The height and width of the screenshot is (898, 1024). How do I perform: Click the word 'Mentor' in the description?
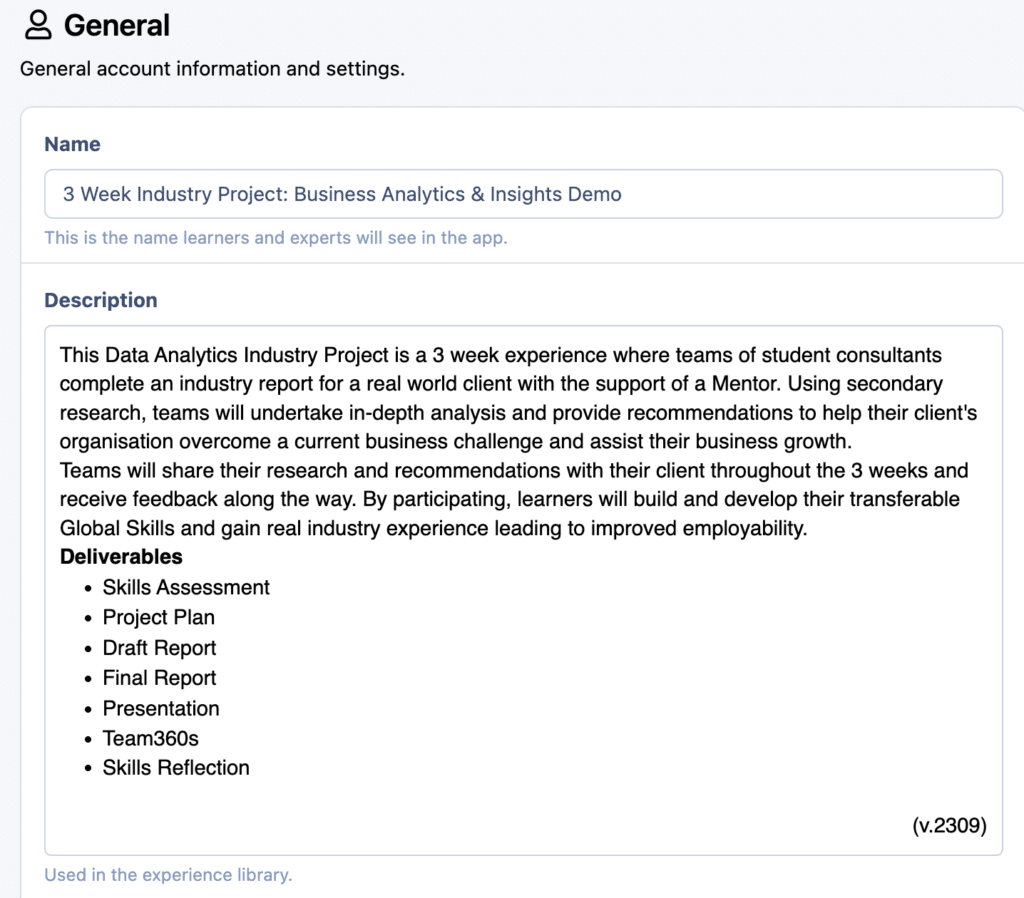coord(745,384)
